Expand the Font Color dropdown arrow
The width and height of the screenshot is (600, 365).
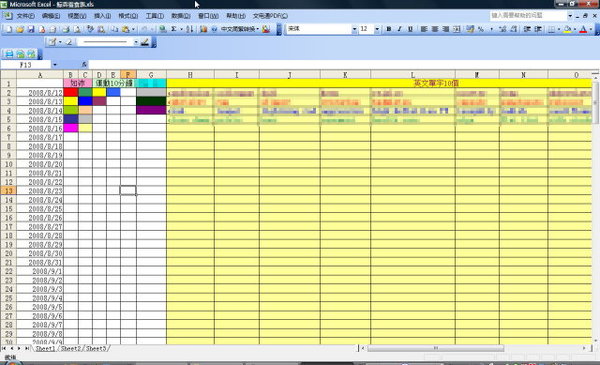tap(591, 29)
